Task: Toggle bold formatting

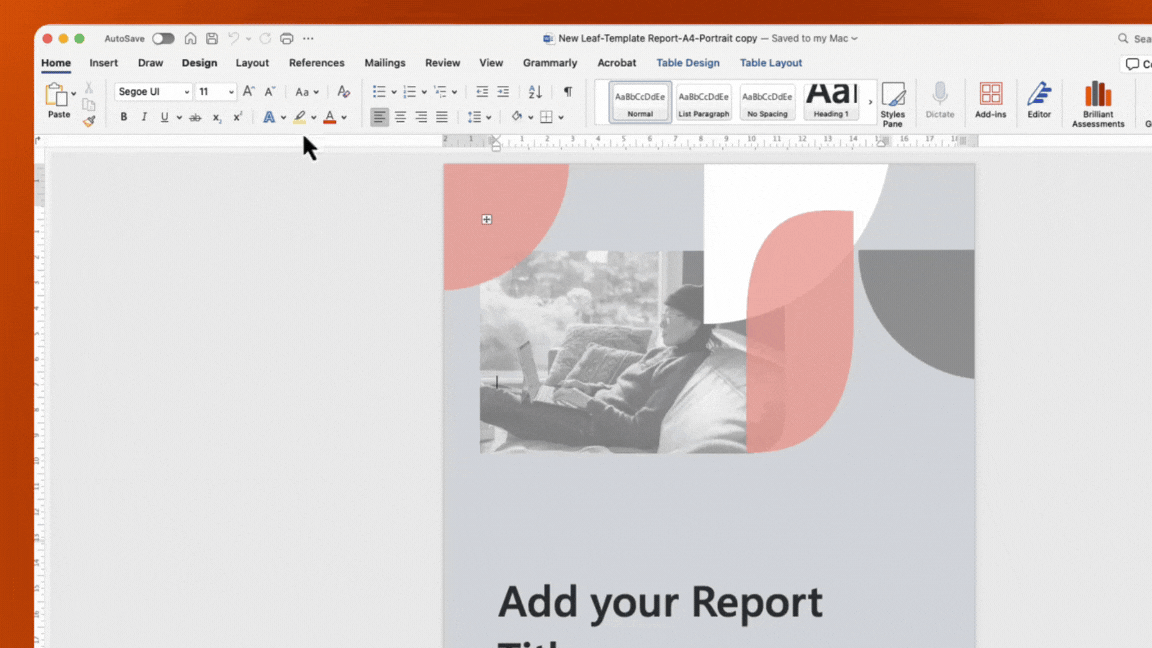Action: tap(124, 117)
